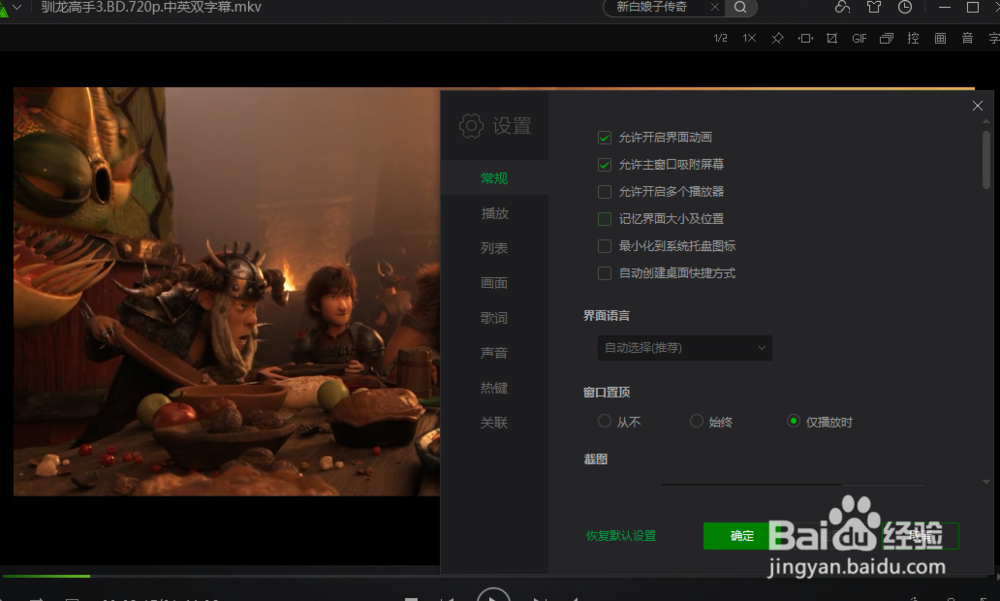This screenshot has width=1000, height=601.
Task: Click the overlapping windows mini-mode icon
Action: click(x=886, y=38)
